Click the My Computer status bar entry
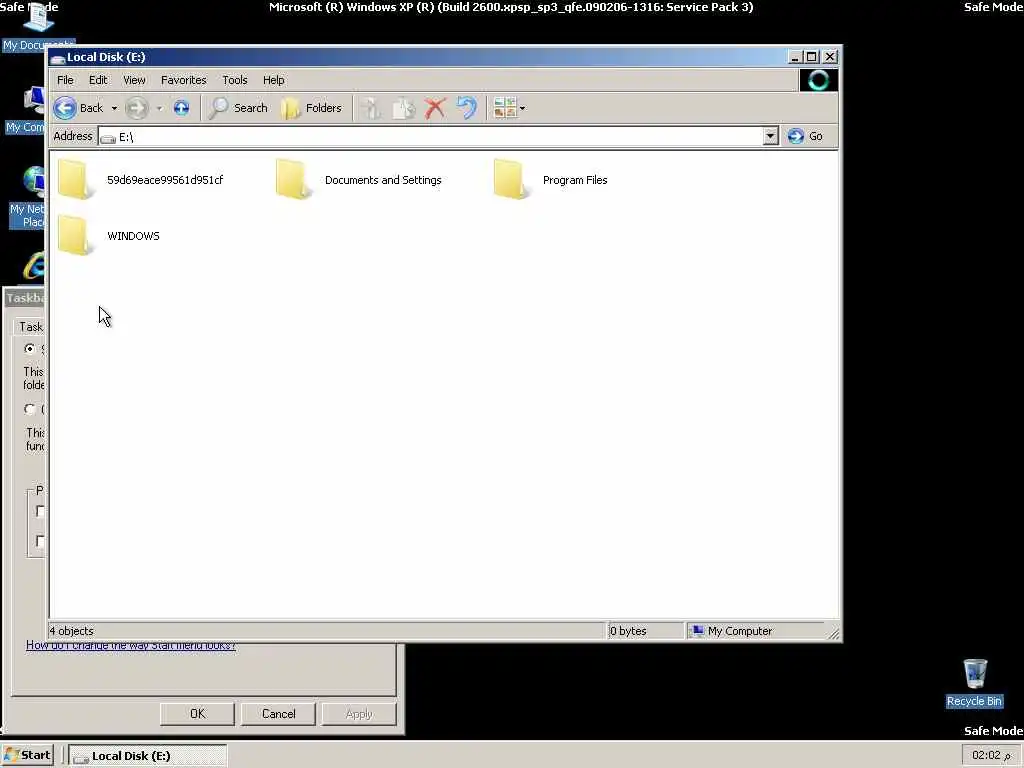1024x768 pixels. tap(733, 631)
